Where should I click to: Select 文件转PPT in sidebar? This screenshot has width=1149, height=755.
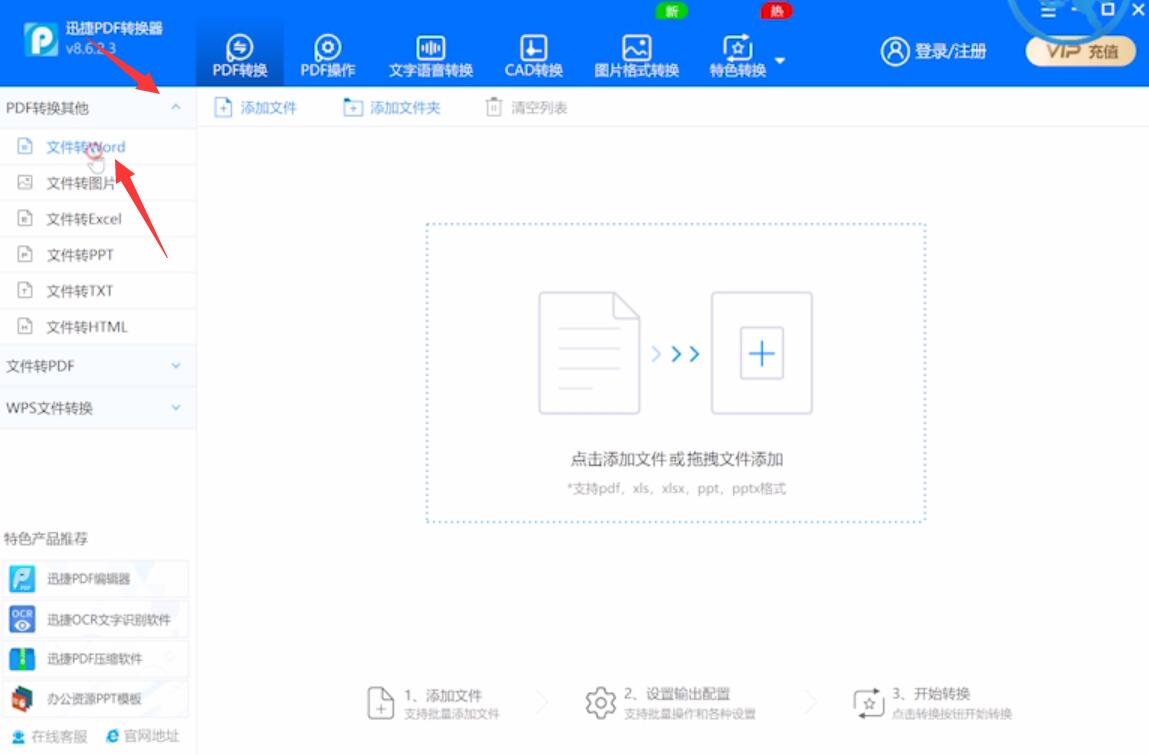pos(98,254)
